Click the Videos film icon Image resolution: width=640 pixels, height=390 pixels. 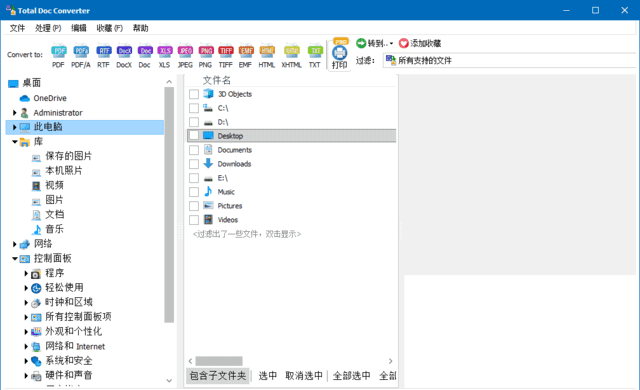pos(208,219)
